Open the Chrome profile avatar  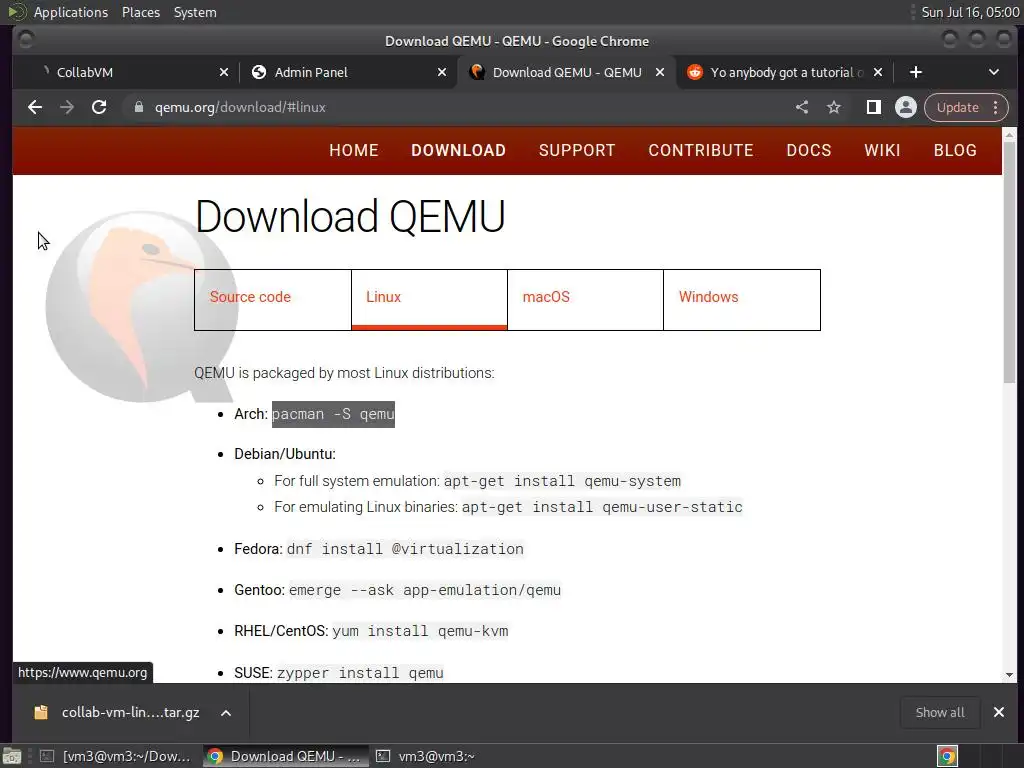(906, 107)
